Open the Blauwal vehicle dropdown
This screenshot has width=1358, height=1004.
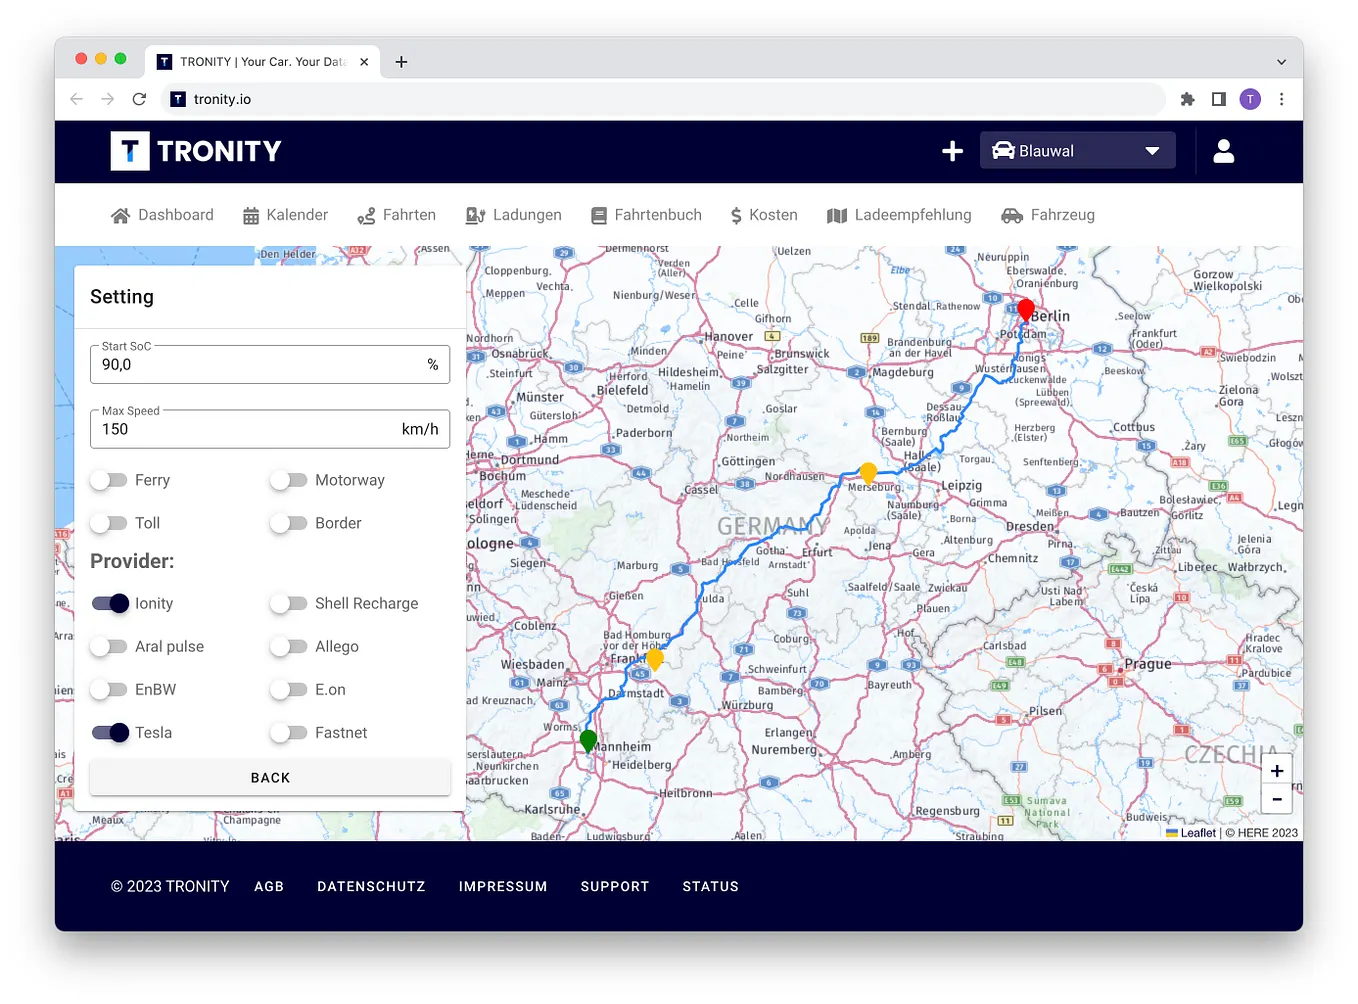tap(1077, 151)
